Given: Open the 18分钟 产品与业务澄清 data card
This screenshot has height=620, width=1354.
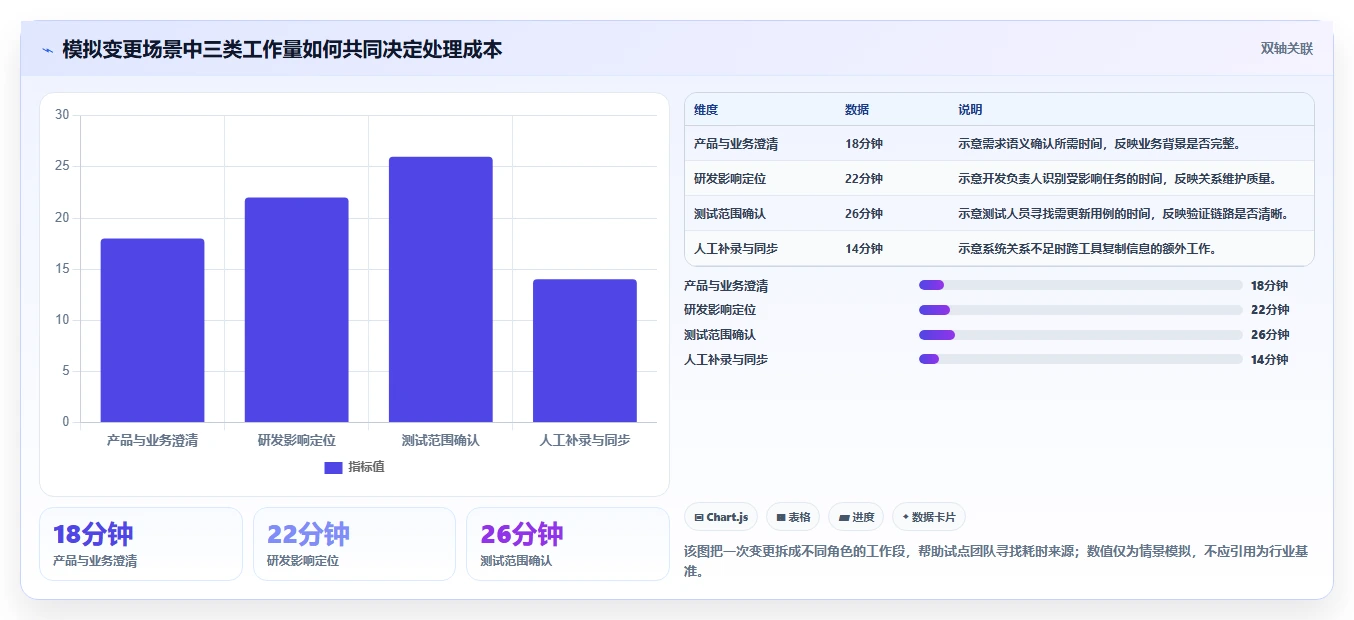Looking at the screenshot, I should coord(141,544).
